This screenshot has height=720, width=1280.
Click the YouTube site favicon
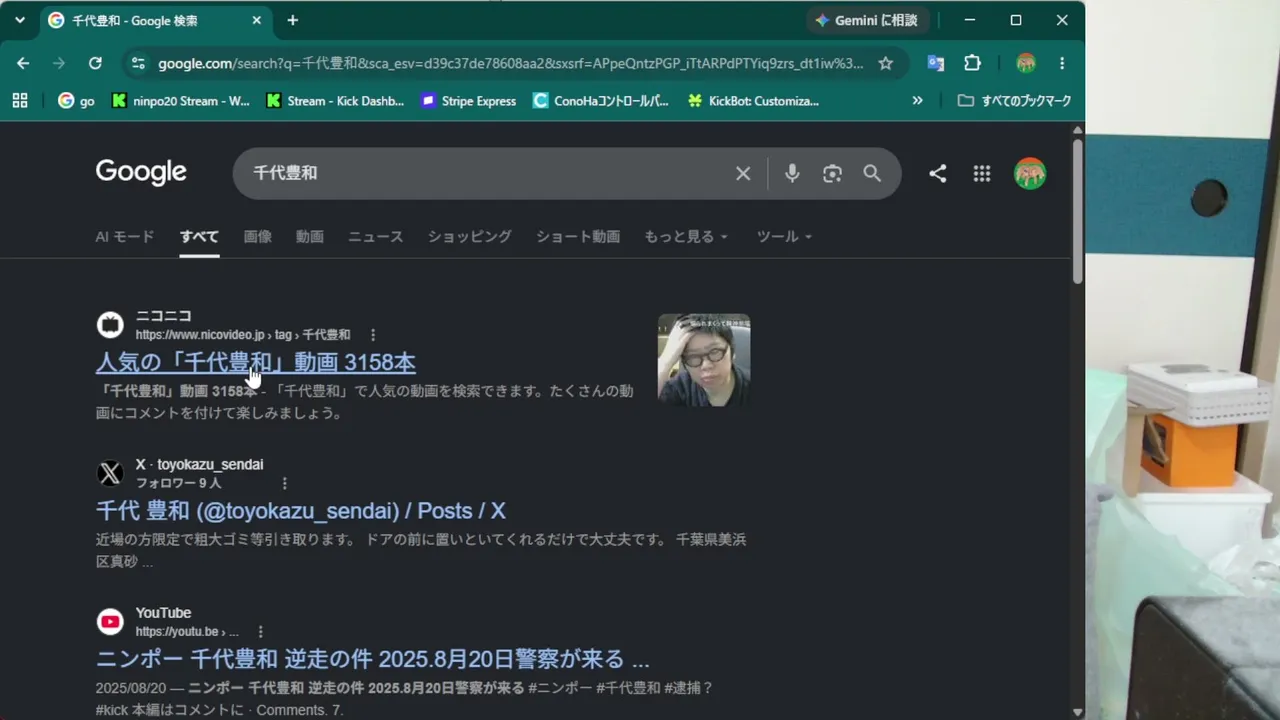coord(110,622)
